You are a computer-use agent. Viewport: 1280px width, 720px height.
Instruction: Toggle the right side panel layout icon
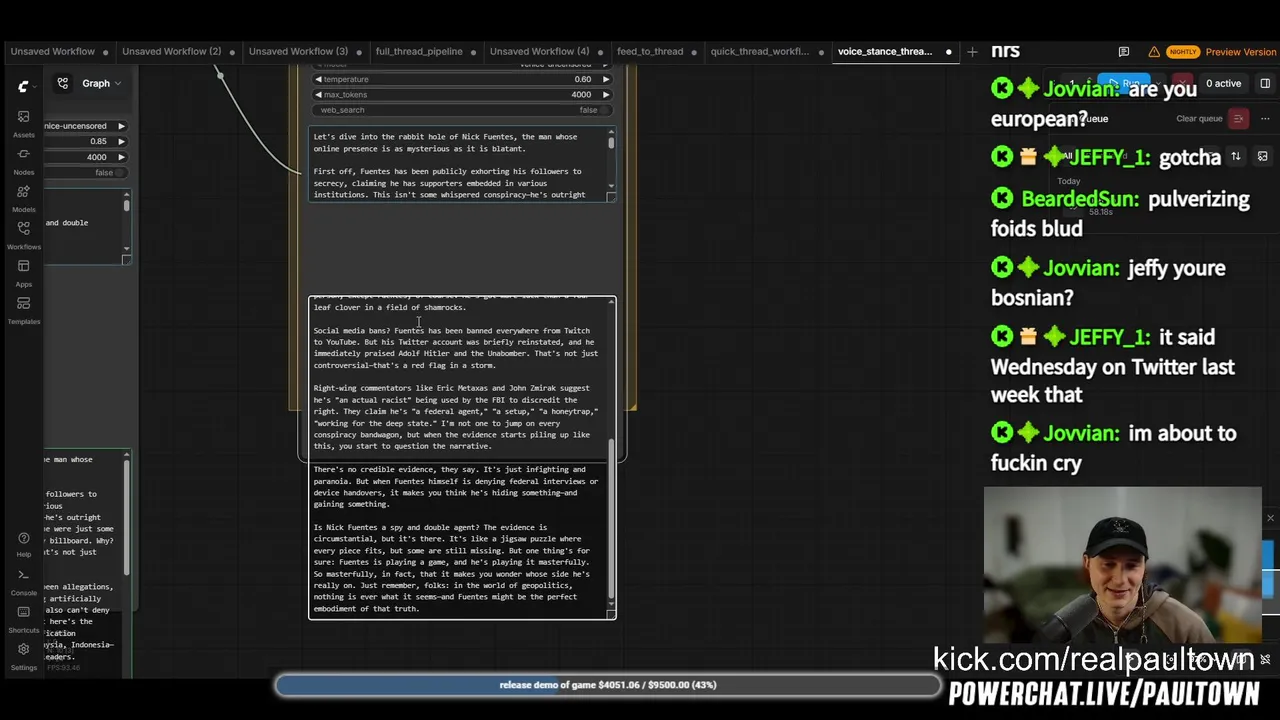tap(1265, 84)
